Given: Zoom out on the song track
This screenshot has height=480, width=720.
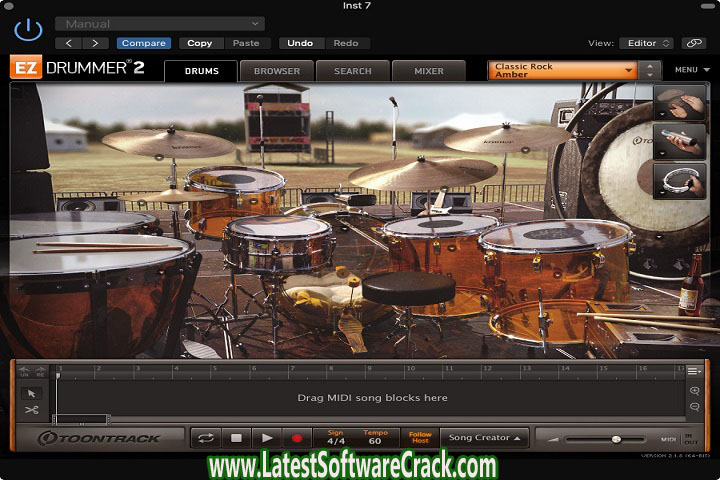Looking at the screenshot, I should click(694, 407).
